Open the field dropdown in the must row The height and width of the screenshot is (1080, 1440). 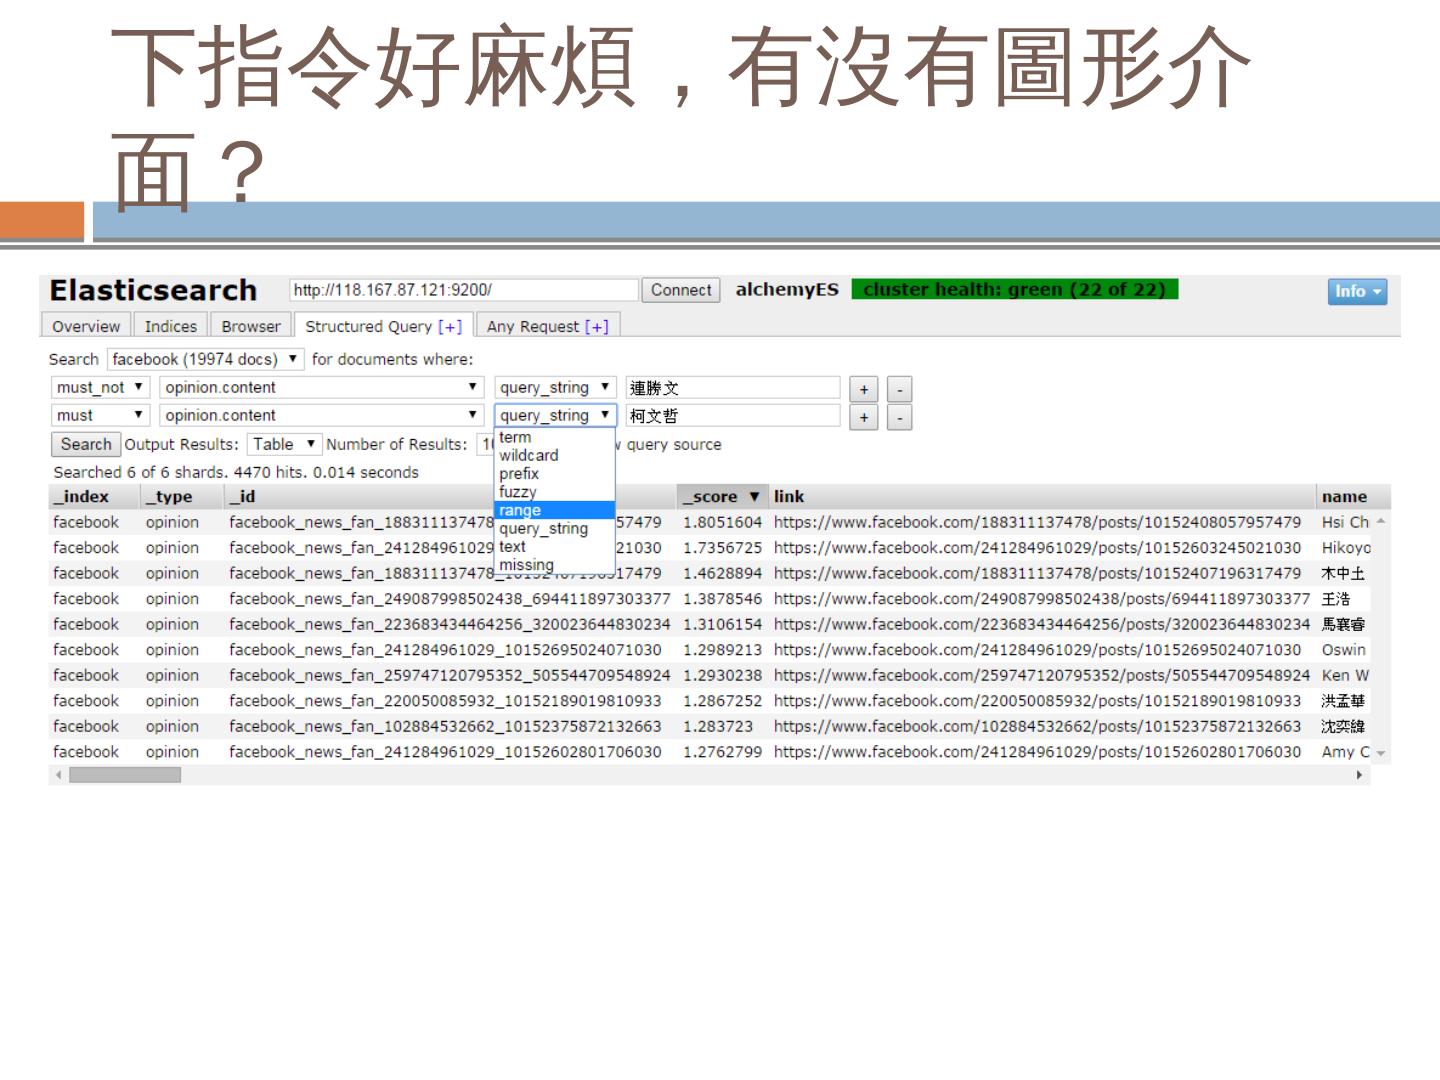(x=322, y=415)
